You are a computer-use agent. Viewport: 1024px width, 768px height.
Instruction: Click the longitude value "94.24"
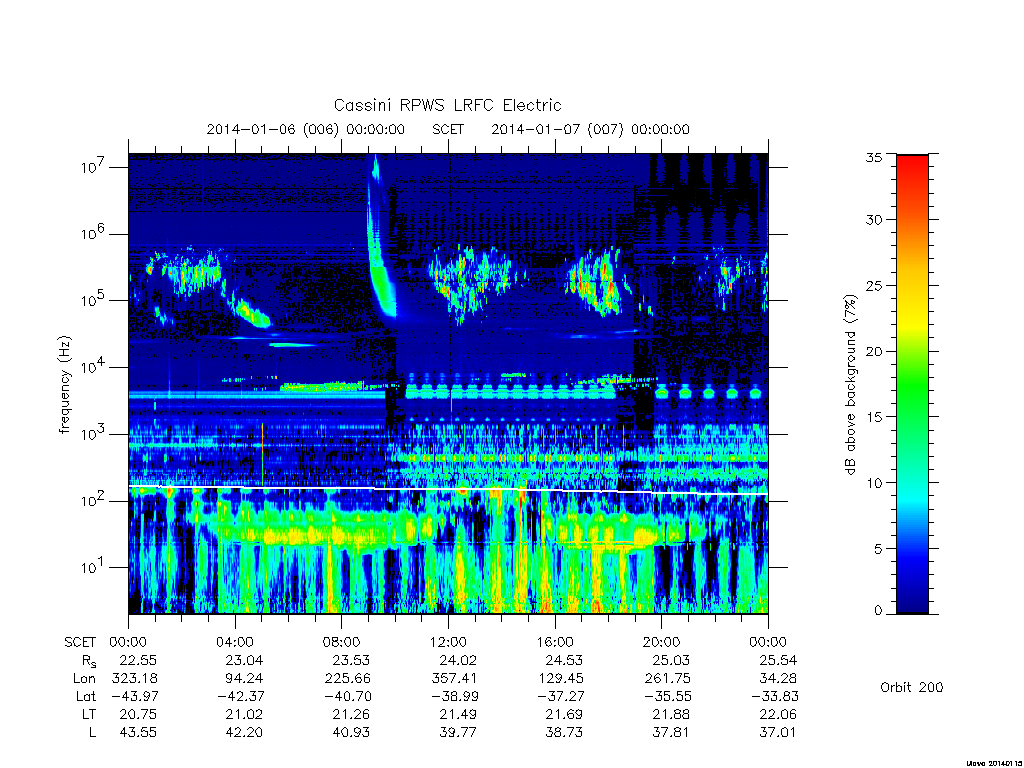(x=244, y=679)
